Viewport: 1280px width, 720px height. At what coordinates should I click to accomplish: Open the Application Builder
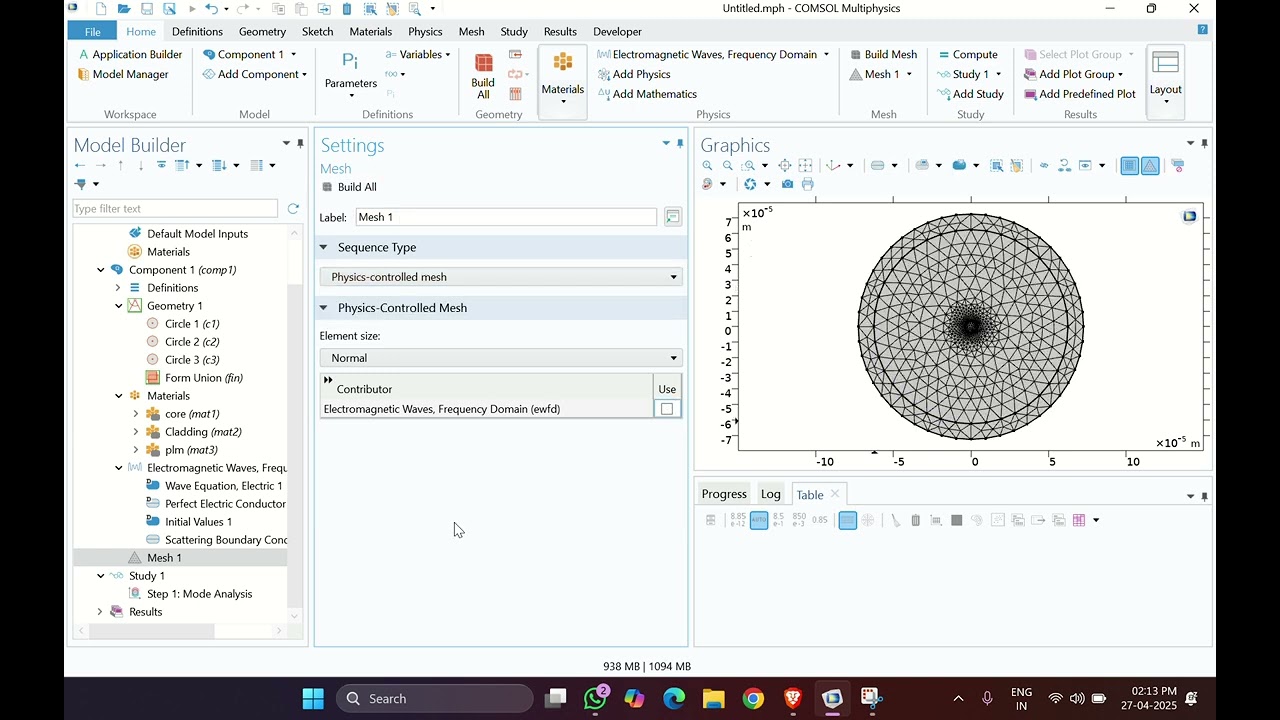pos(130,54)
